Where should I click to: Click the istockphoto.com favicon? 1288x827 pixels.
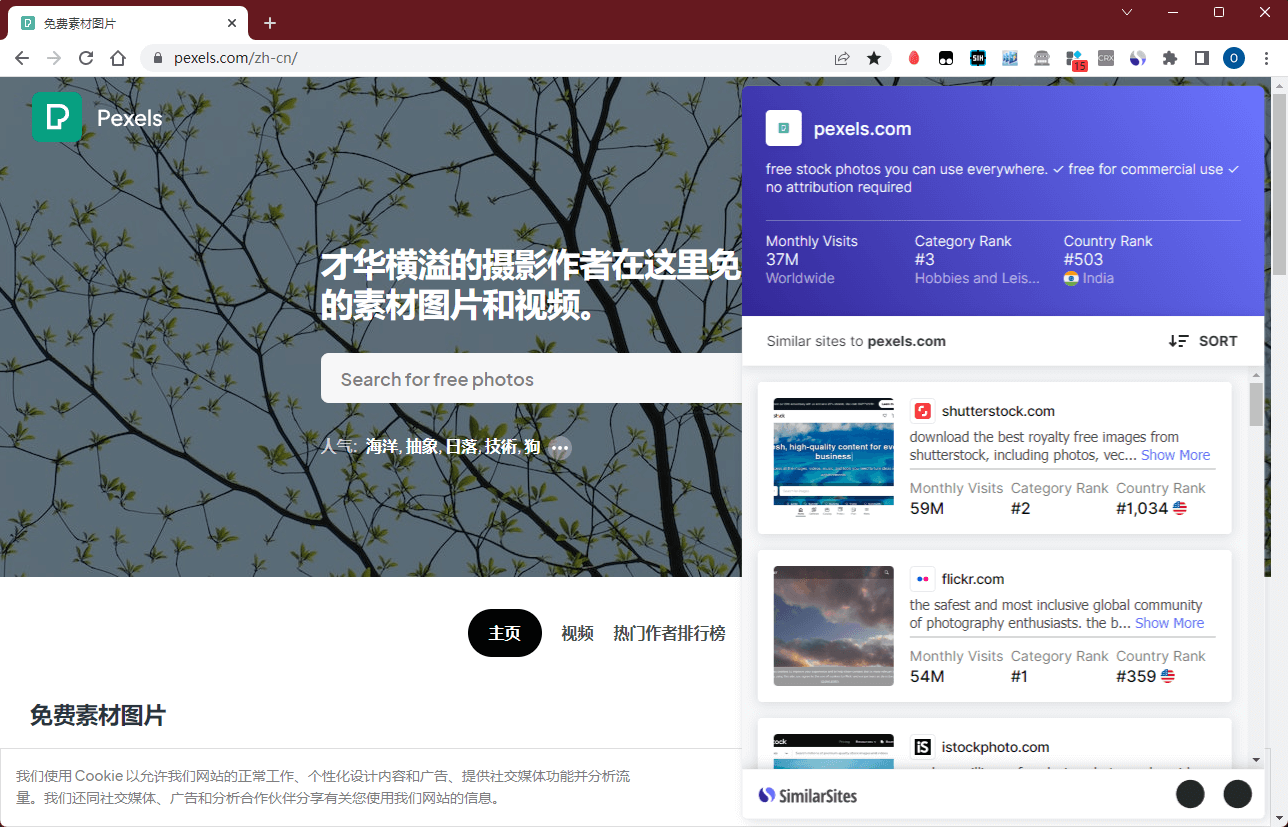pyautogui.click(x=921, y=746)
